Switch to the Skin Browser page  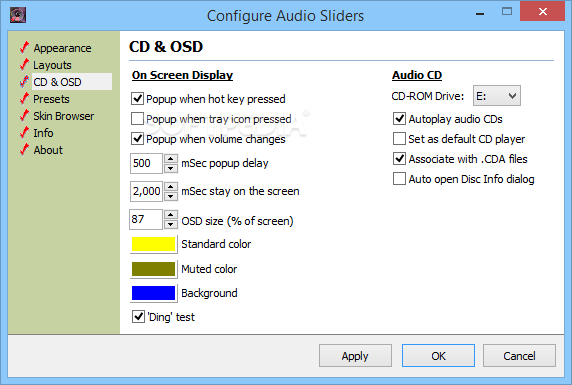point(63,116)
